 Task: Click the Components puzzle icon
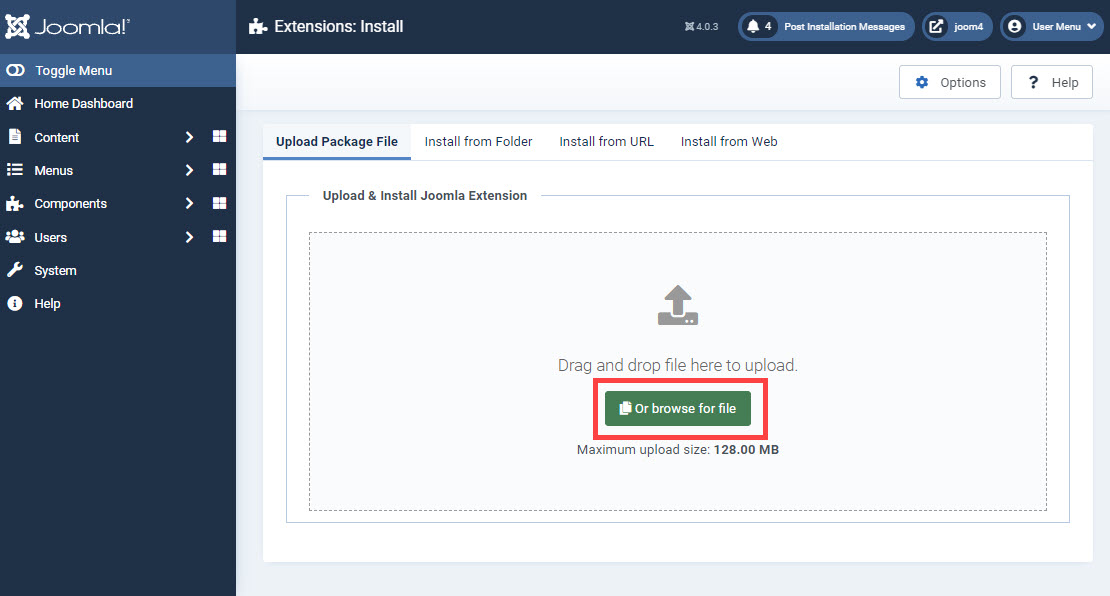[15, 204]
